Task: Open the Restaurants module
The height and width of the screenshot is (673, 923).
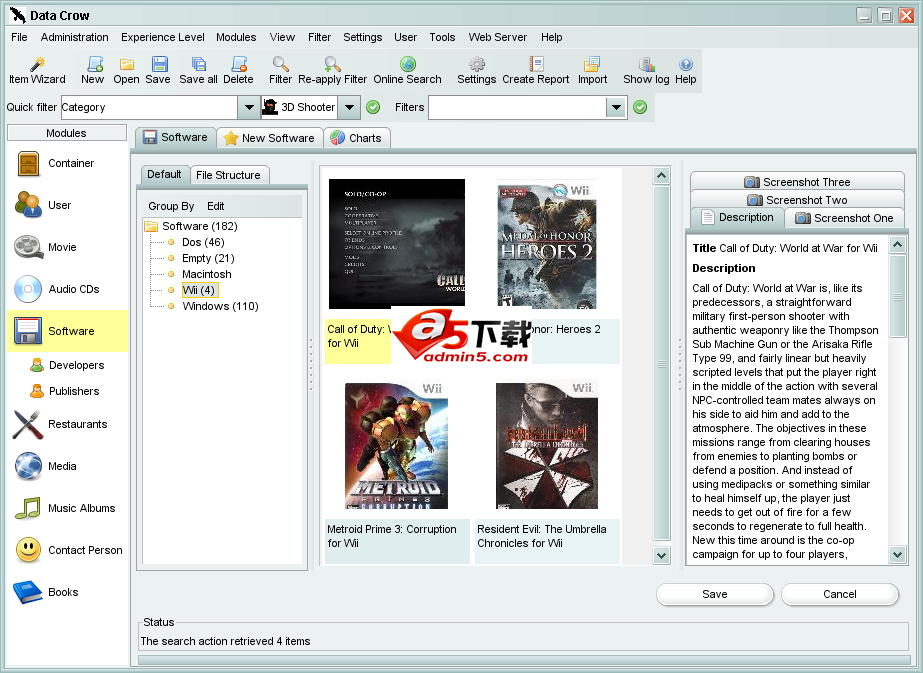Action: [x=28, y=424]
